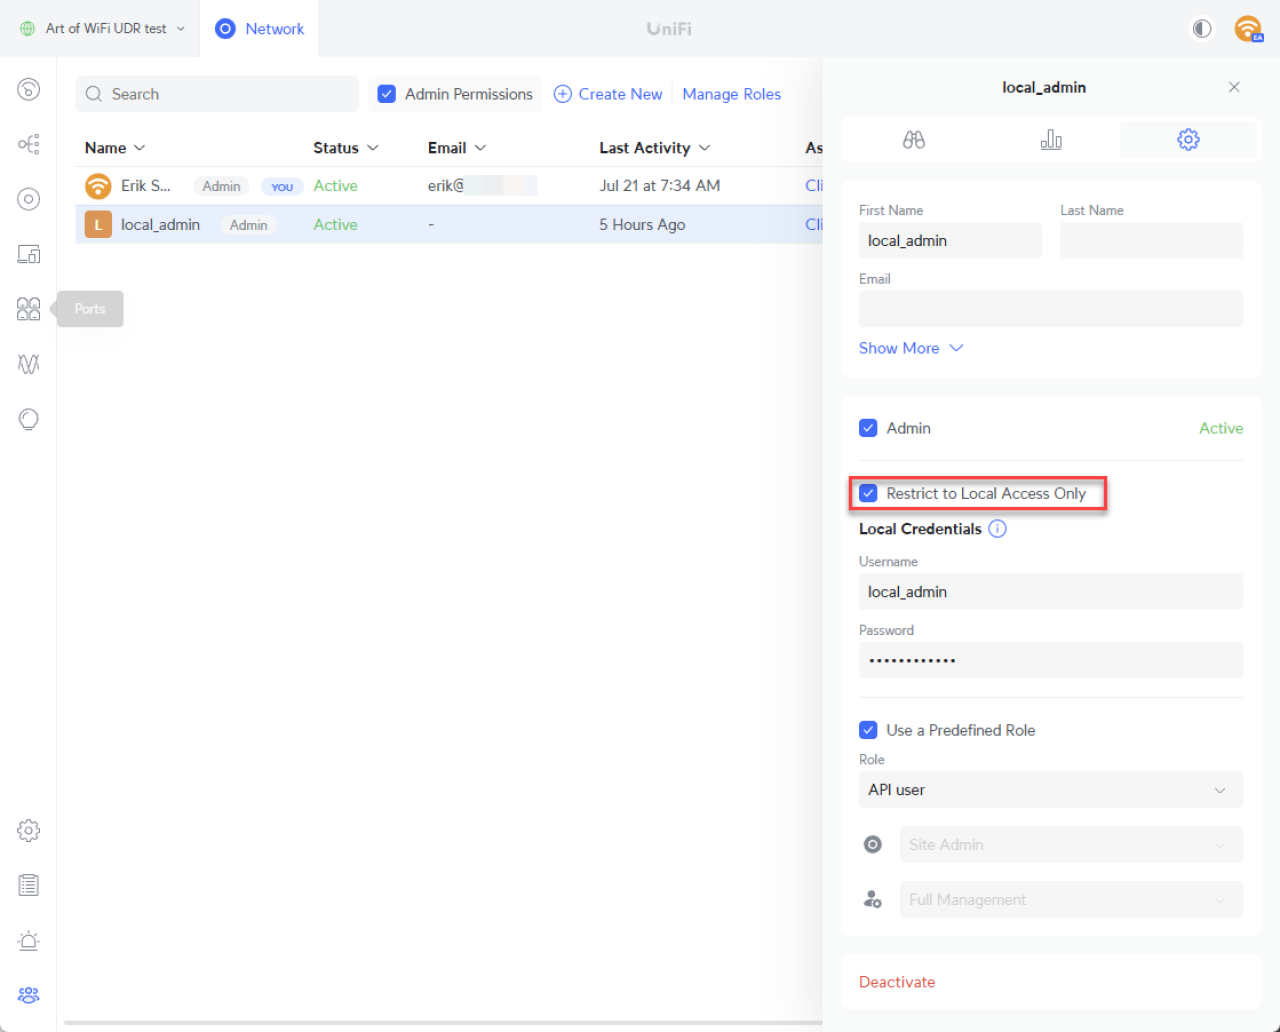Open the Dashboard icon in the sidebar
The height and width of the screenshot is (1032, 1280).
pos(28,89)
